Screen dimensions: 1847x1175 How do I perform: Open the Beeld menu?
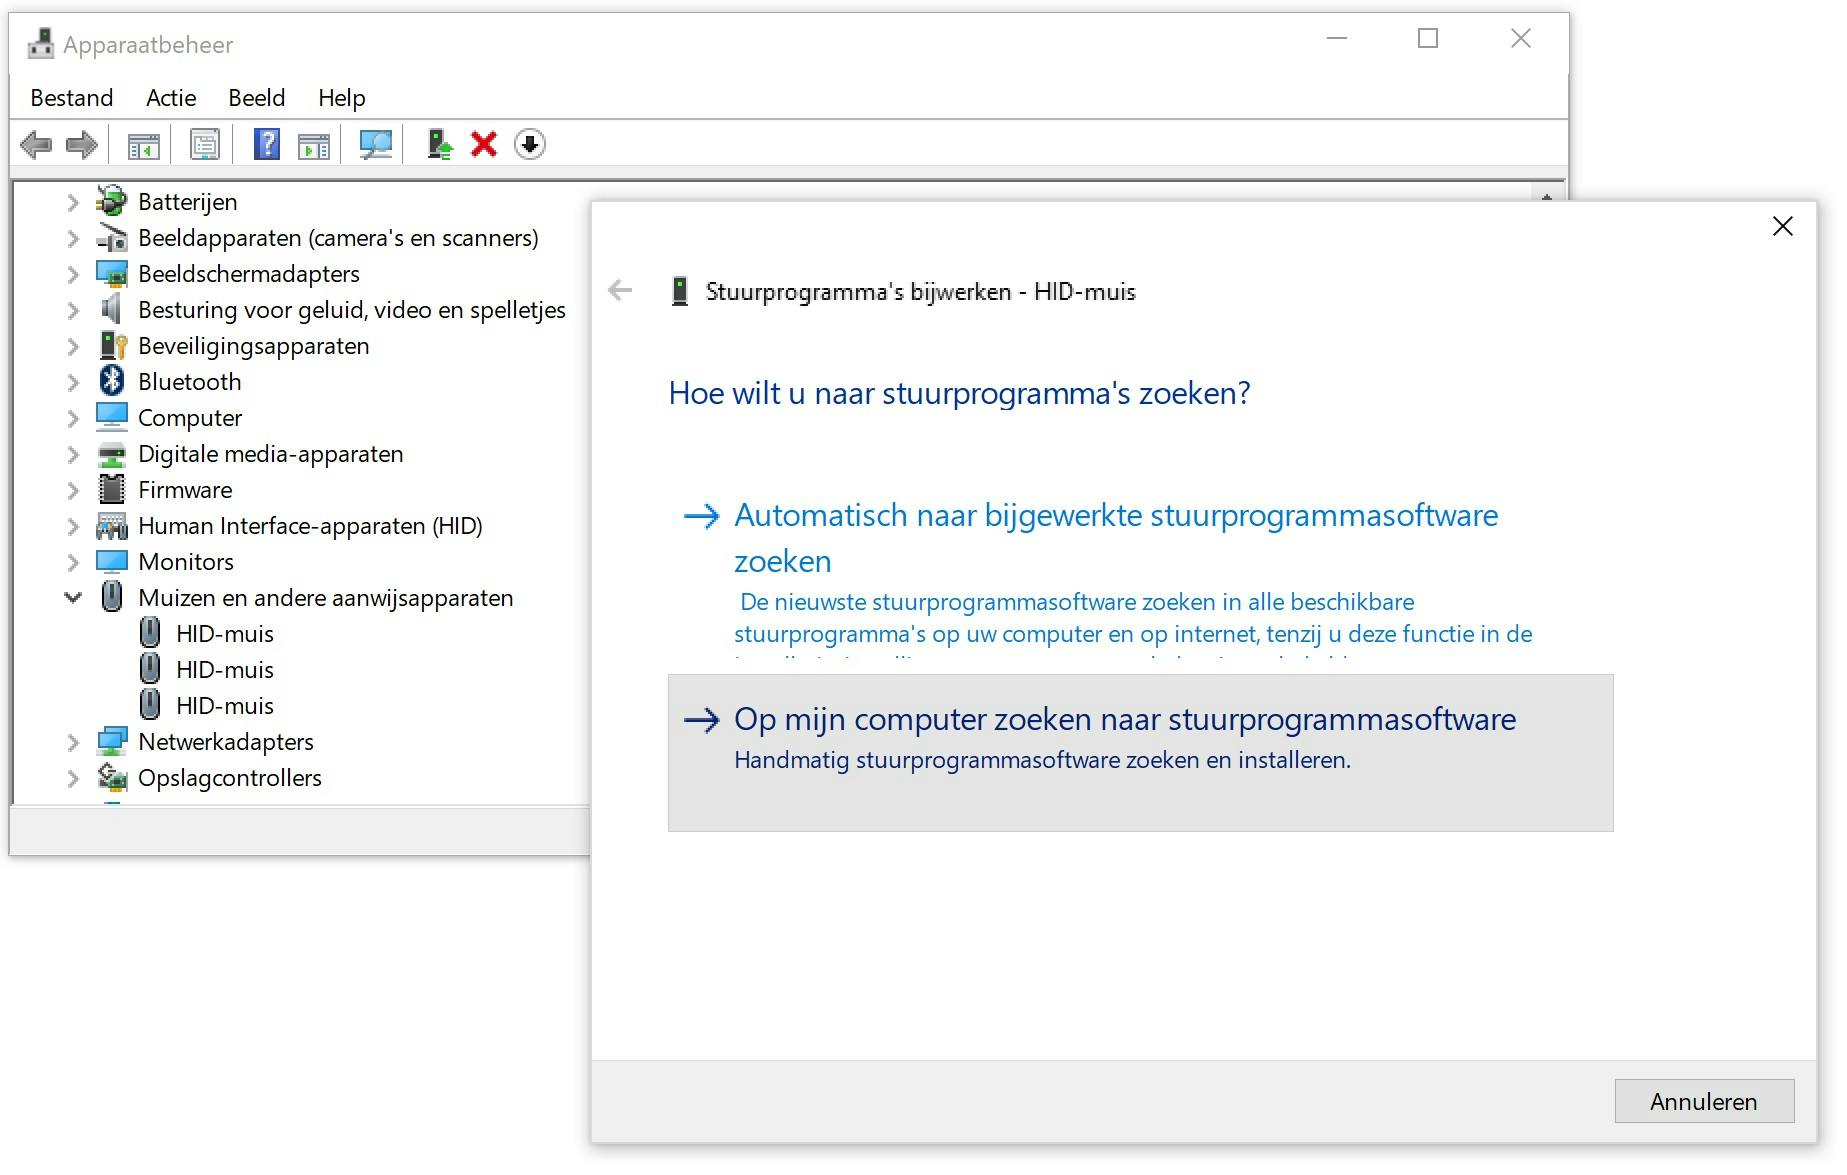tap(257, 98)
